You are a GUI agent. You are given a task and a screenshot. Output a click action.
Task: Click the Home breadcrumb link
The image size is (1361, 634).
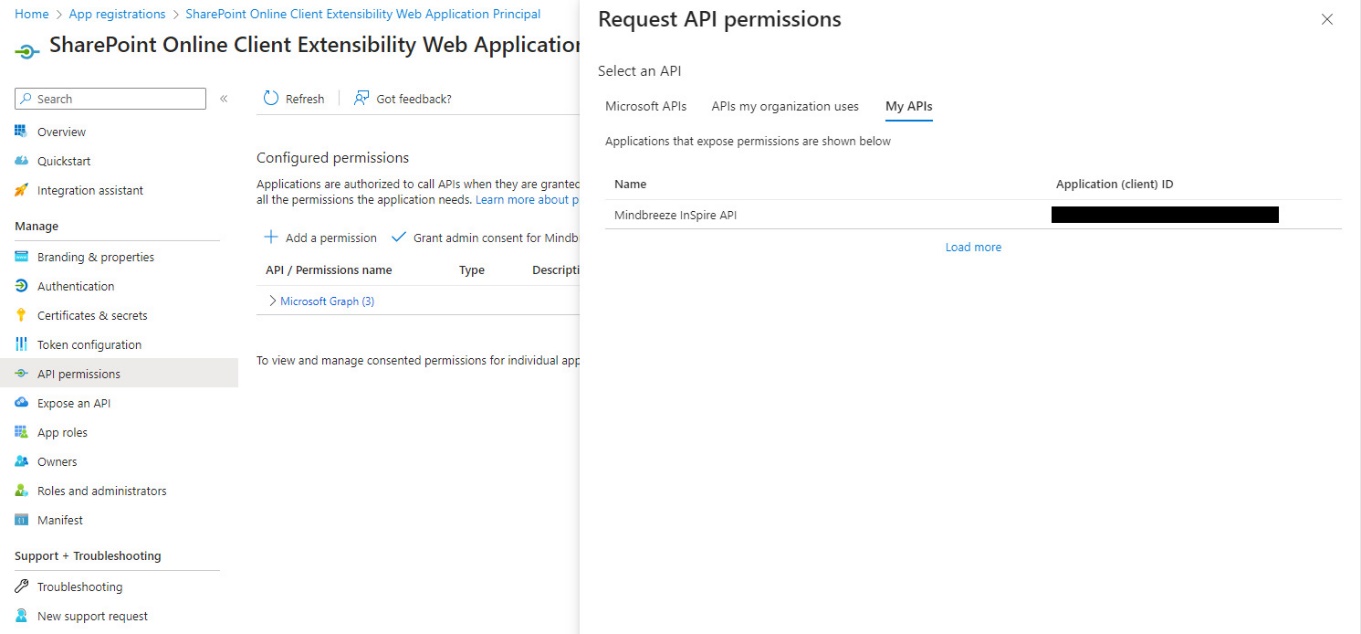pyautogui.click(x=32, y=14)
